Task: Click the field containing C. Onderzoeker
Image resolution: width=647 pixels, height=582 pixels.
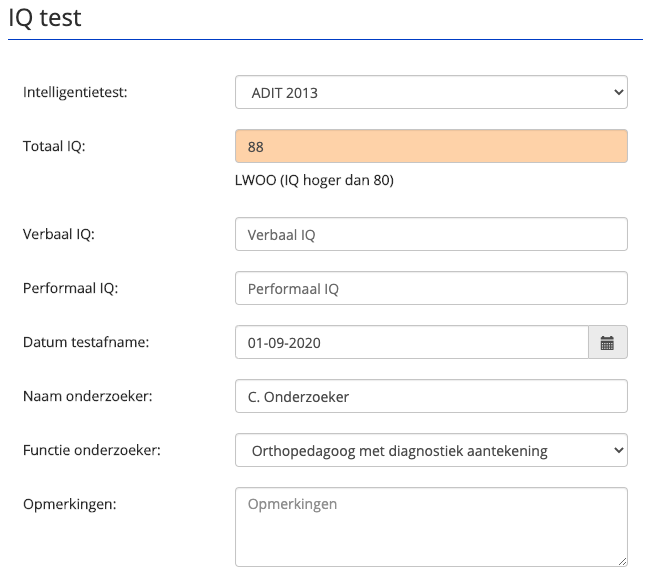Action: click(x=431, y=396)
